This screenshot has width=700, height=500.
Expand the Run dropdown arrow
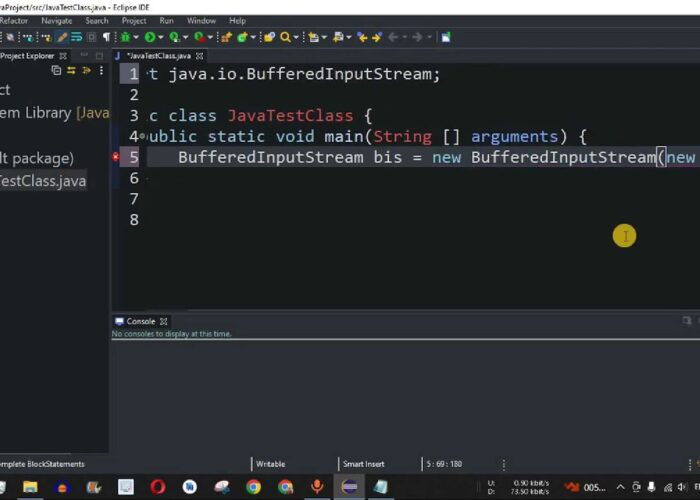coord(161,38)
